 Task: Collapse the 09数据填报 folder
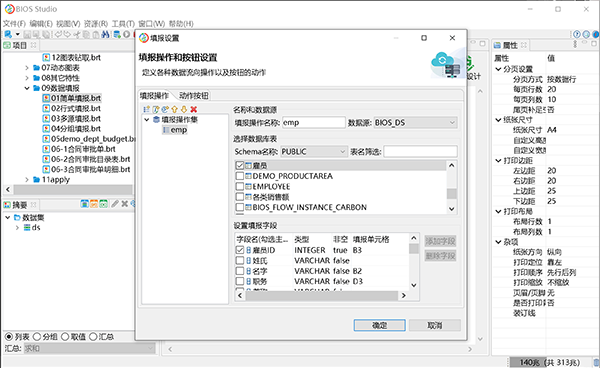pos(27,88)
